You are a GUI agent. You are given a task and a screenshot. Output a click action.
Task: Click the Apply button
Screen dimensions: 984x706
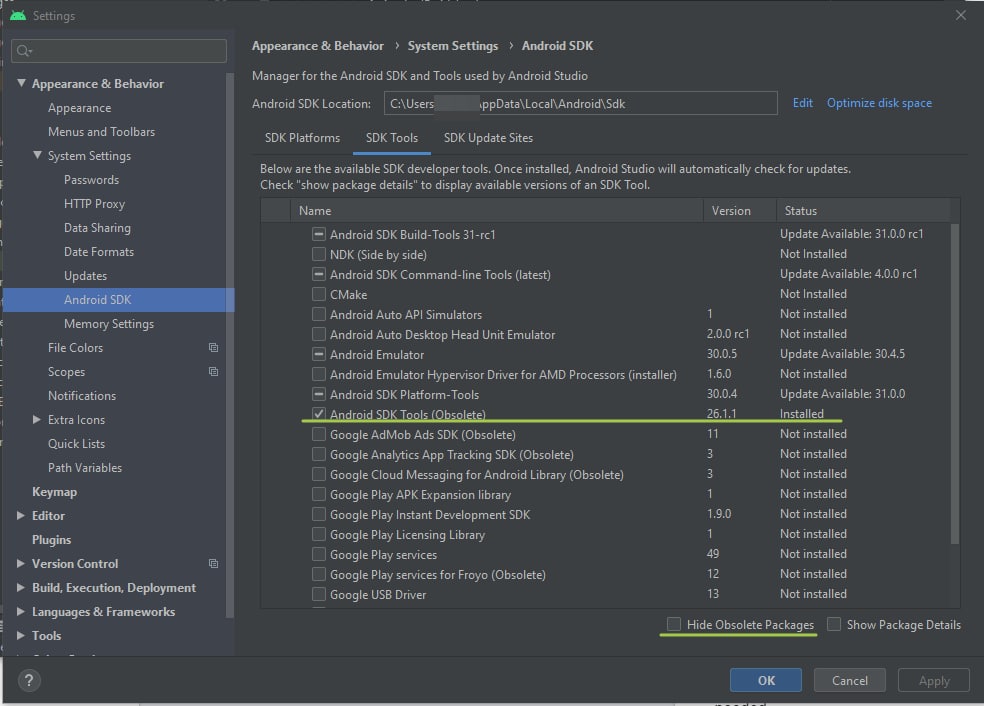(934, 680)
